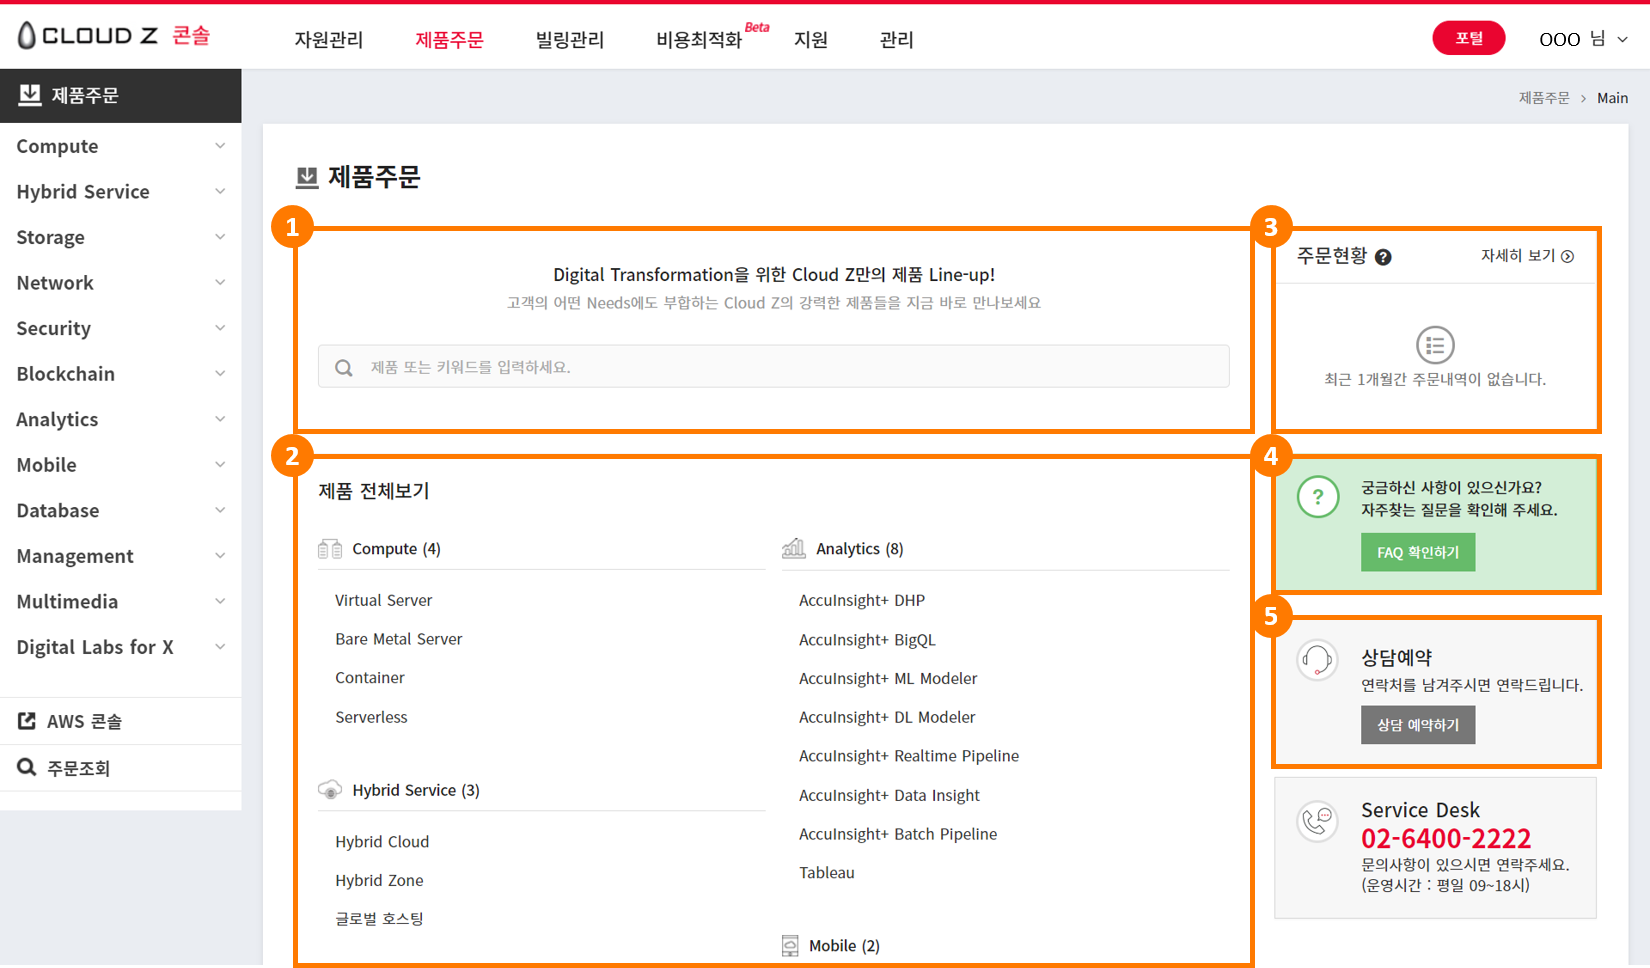
Task: Expand the Multimedia sidebar menu
Action: (120, 601)
